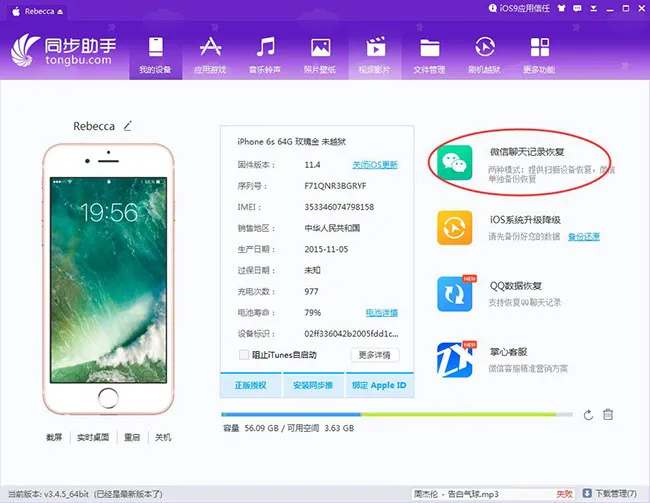Click the 绑定 Apple ID button
This screenshot has width=650, height=503.
coord(379,385)
